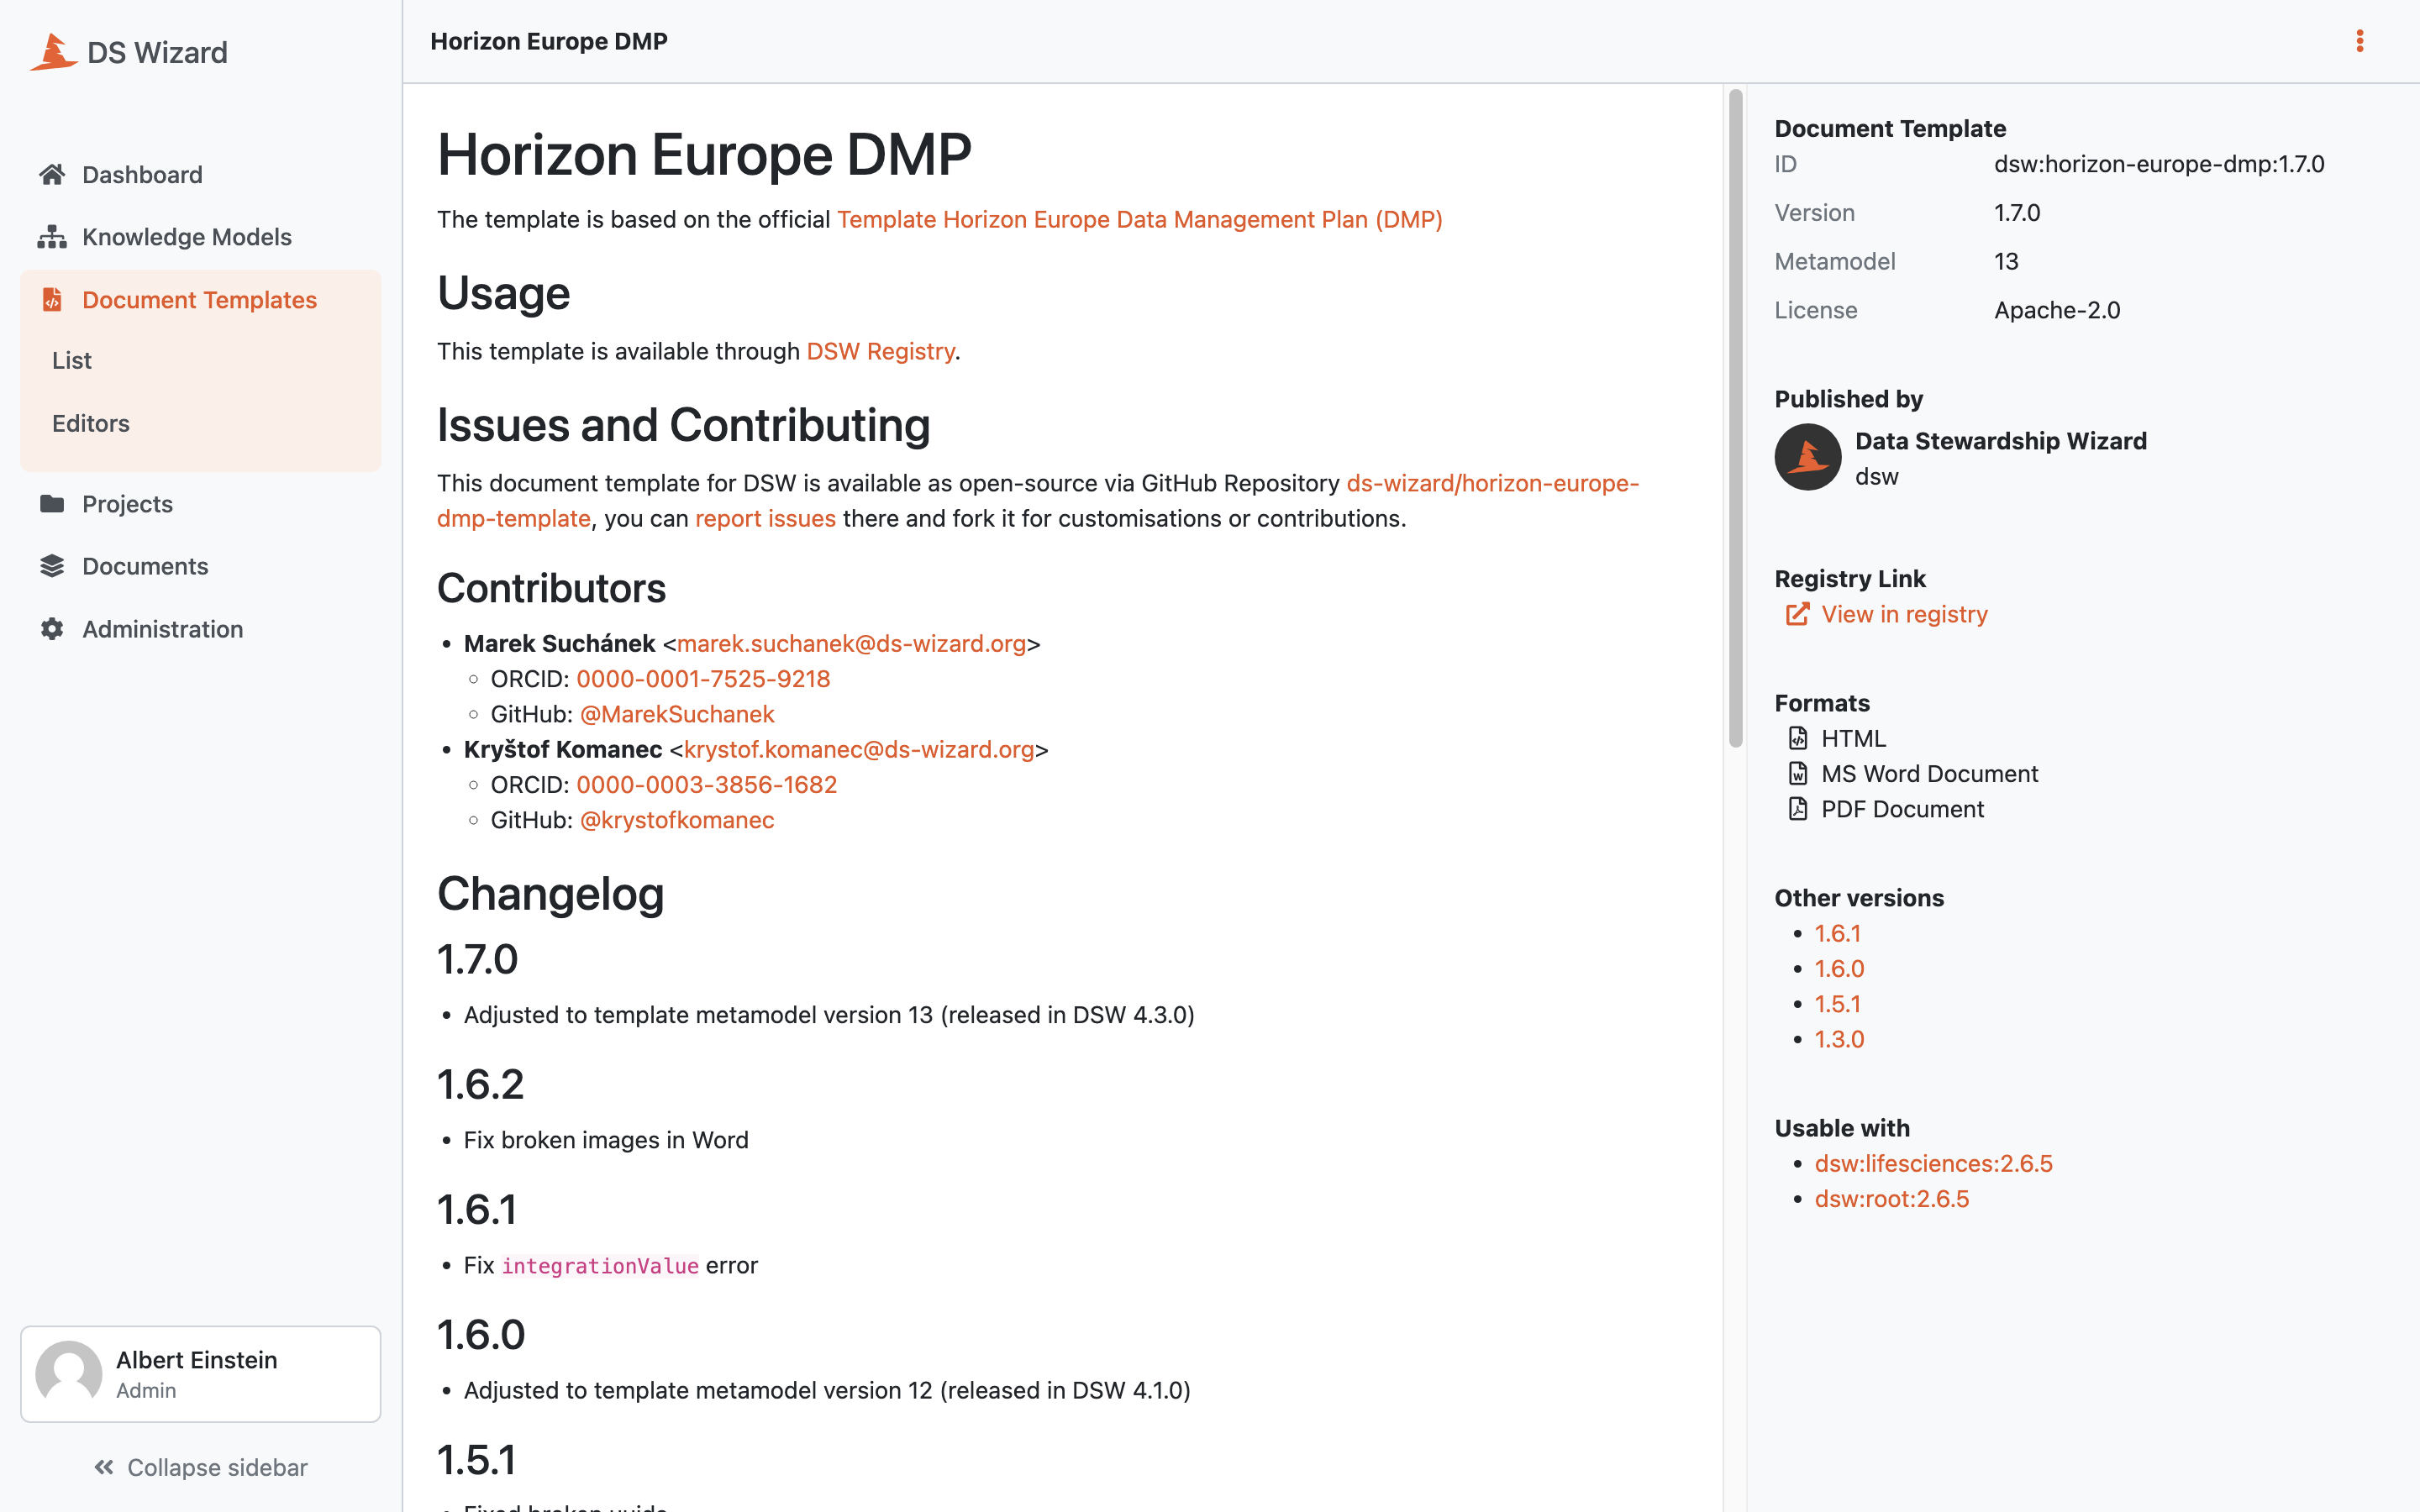The height and width of the screenshot is (1512, 2420).
Task: Open other version 1.3.0
Action: [1839, 1039]
